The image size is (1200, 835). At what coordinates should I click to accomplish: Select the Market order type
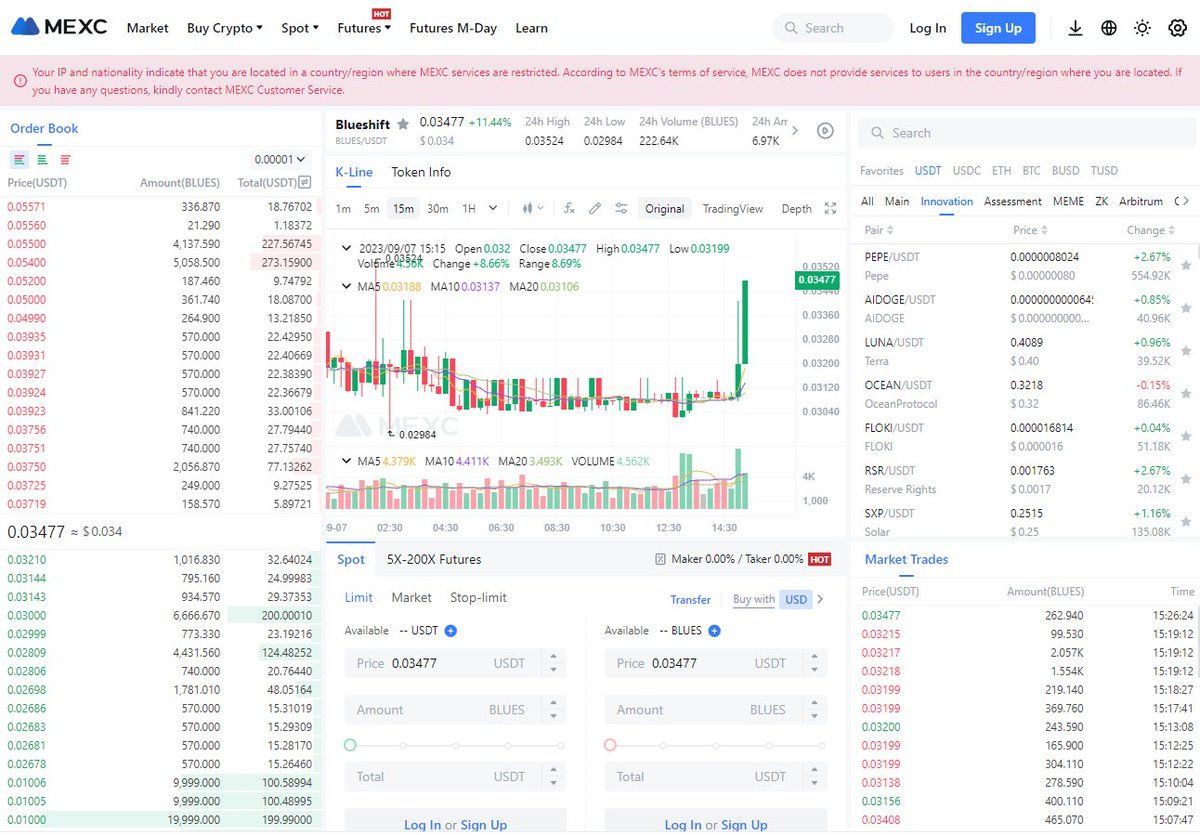click(x=411, y=597)
